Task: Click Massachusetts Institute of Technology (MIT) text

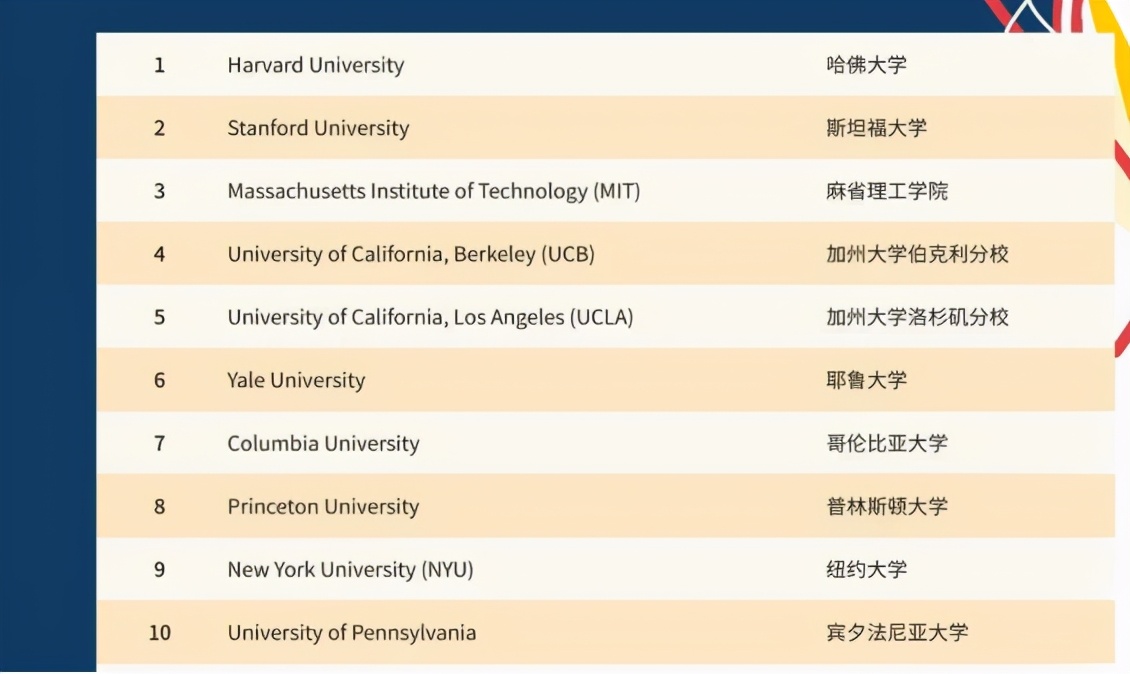Action: pos(433,191)
